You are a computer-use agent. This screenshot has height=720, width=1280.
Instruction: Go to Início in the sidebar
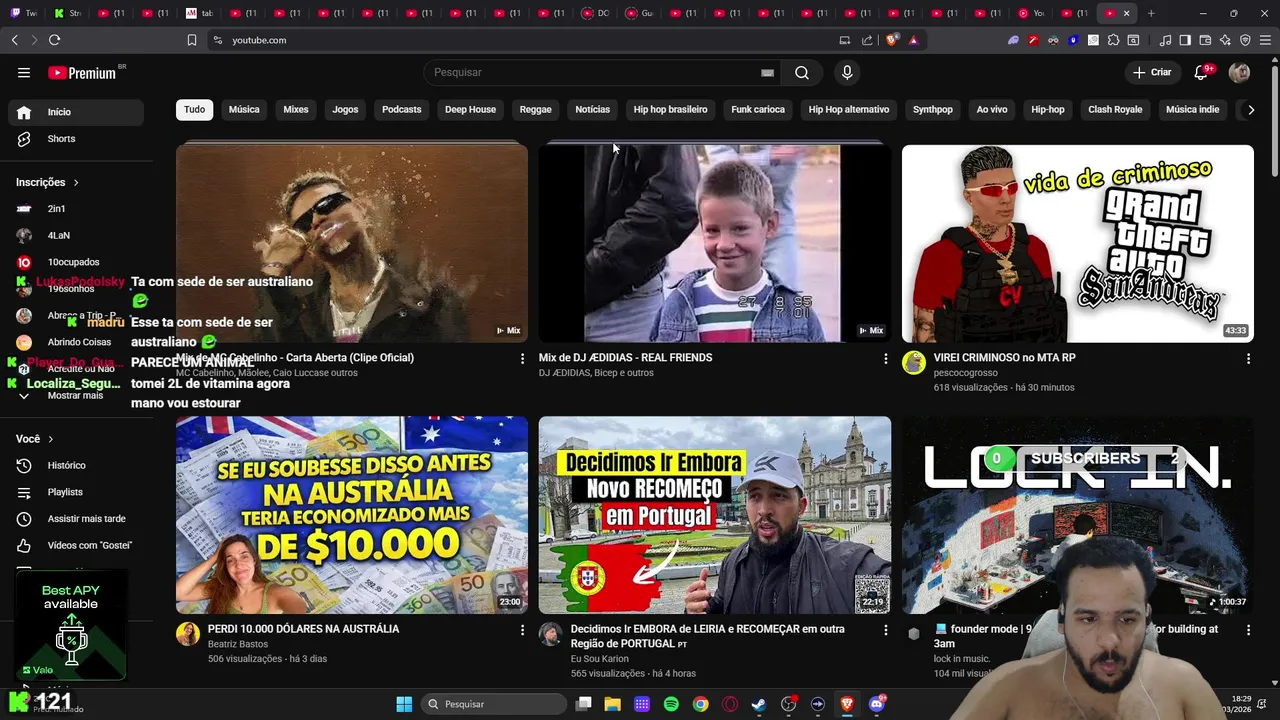click(x=75, y=112)
